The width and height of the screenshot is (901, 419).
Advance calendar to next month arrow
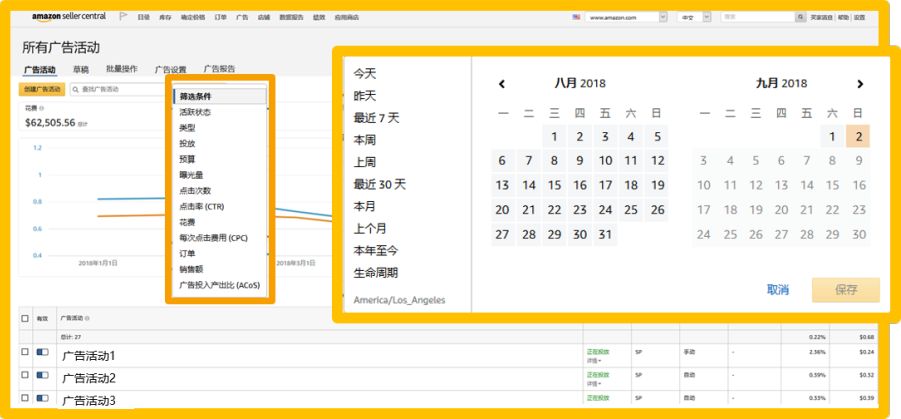[x=860, y=84]
